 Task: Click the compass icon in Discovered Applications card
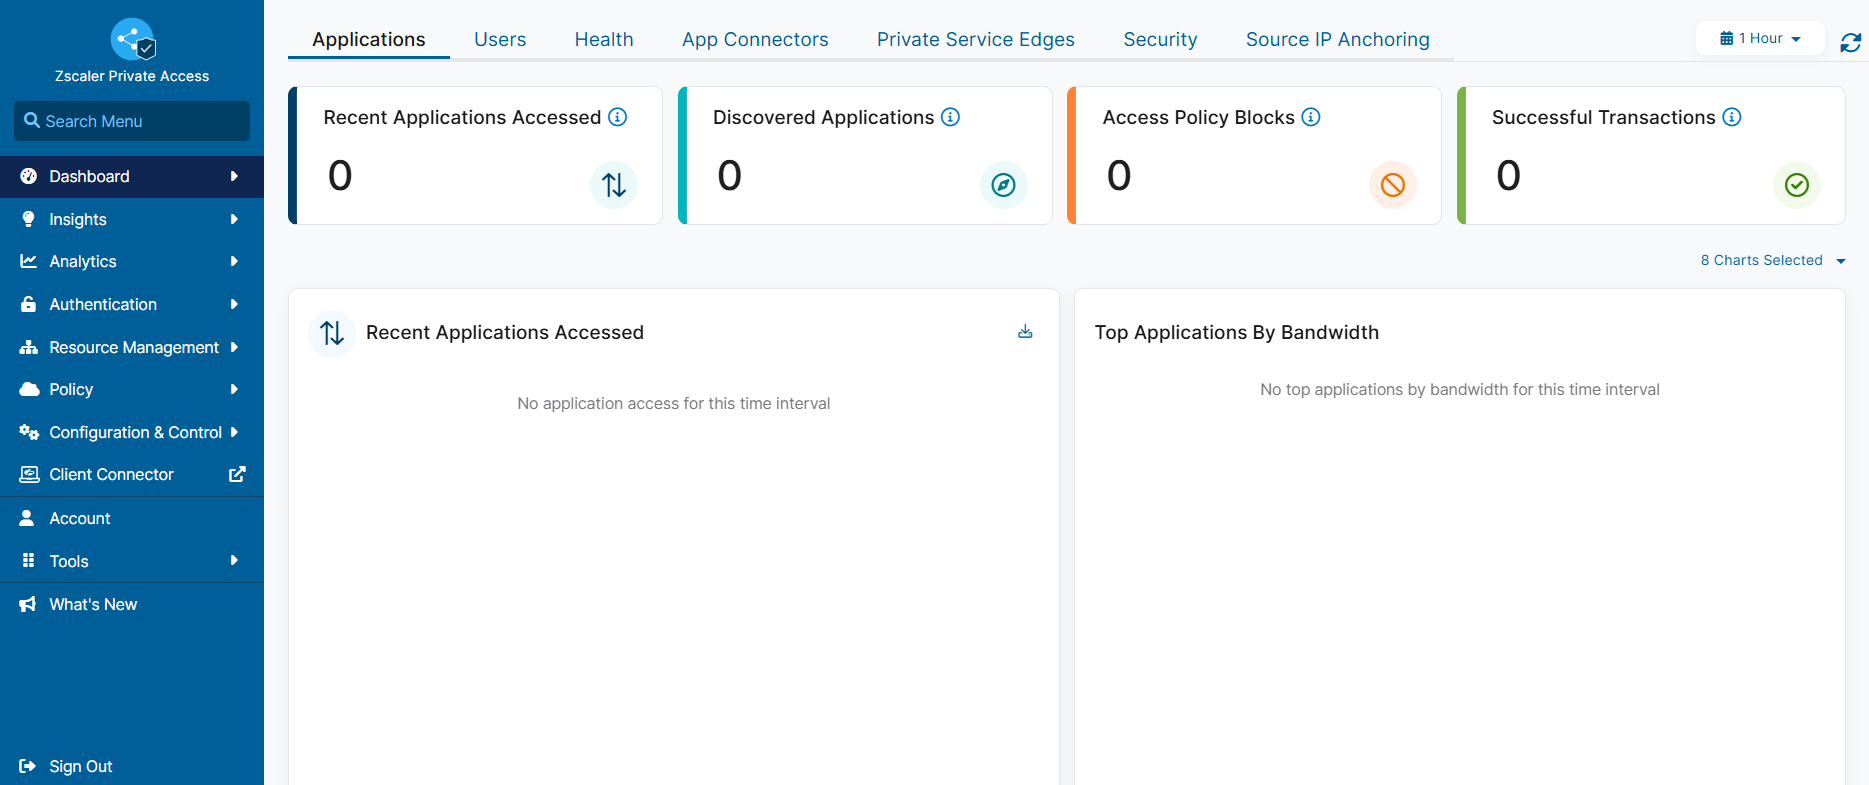[x=1003, y=185]
